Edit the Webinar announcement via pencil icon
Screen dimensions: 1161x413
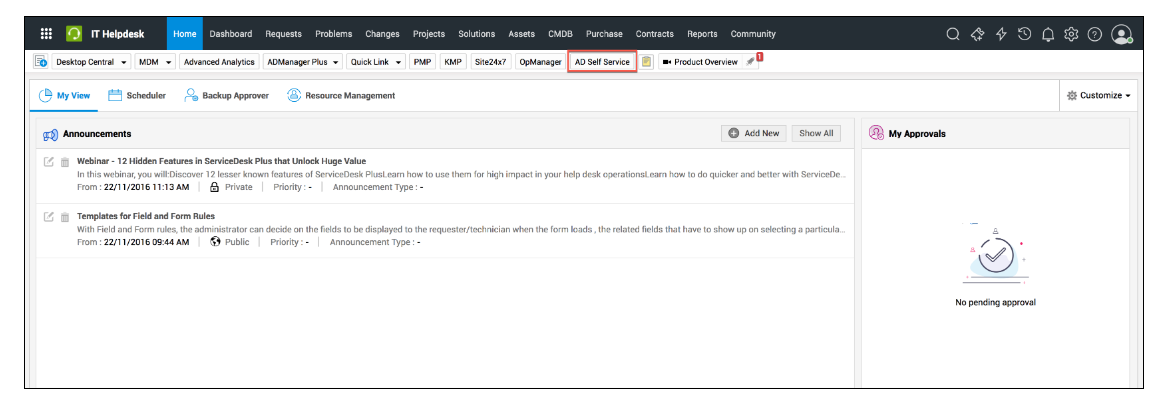(x=48, y=161)
